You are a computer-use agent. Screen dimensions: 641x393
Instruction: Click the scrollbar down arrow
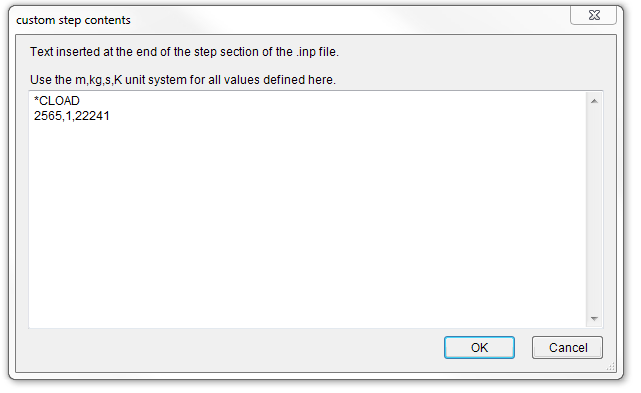(x=594, y=319)
